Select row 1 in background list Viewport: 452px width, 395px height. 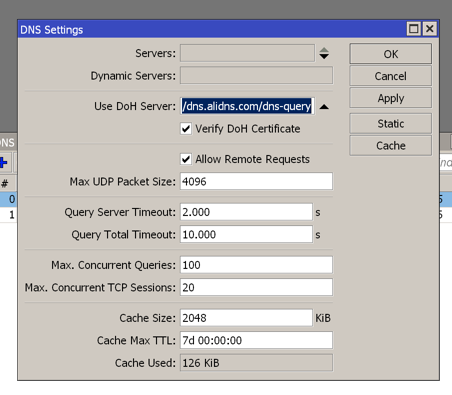click(9, 214)
